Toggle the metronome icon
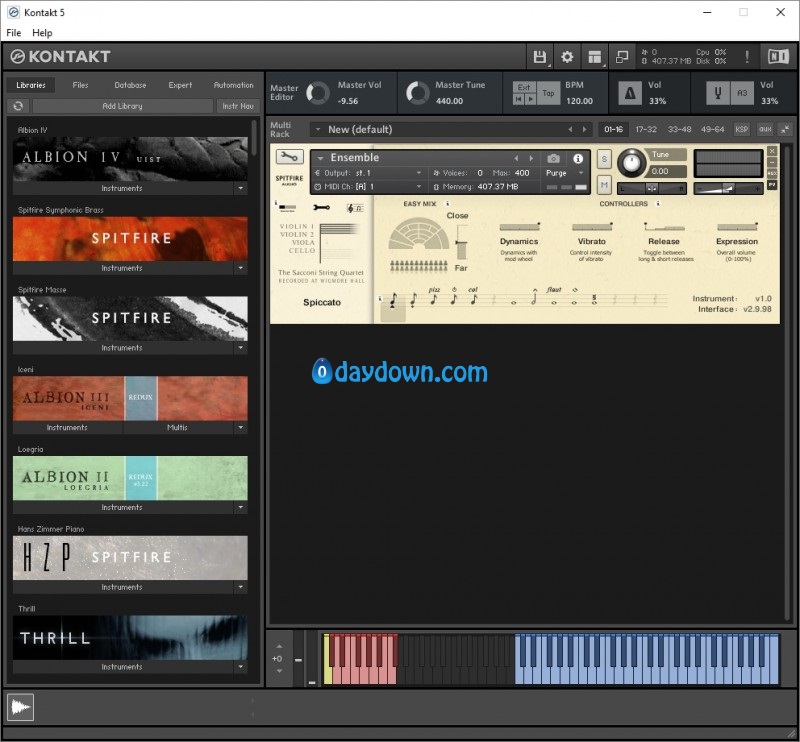Screen dimensions: 800x742 tap(630, 93)
